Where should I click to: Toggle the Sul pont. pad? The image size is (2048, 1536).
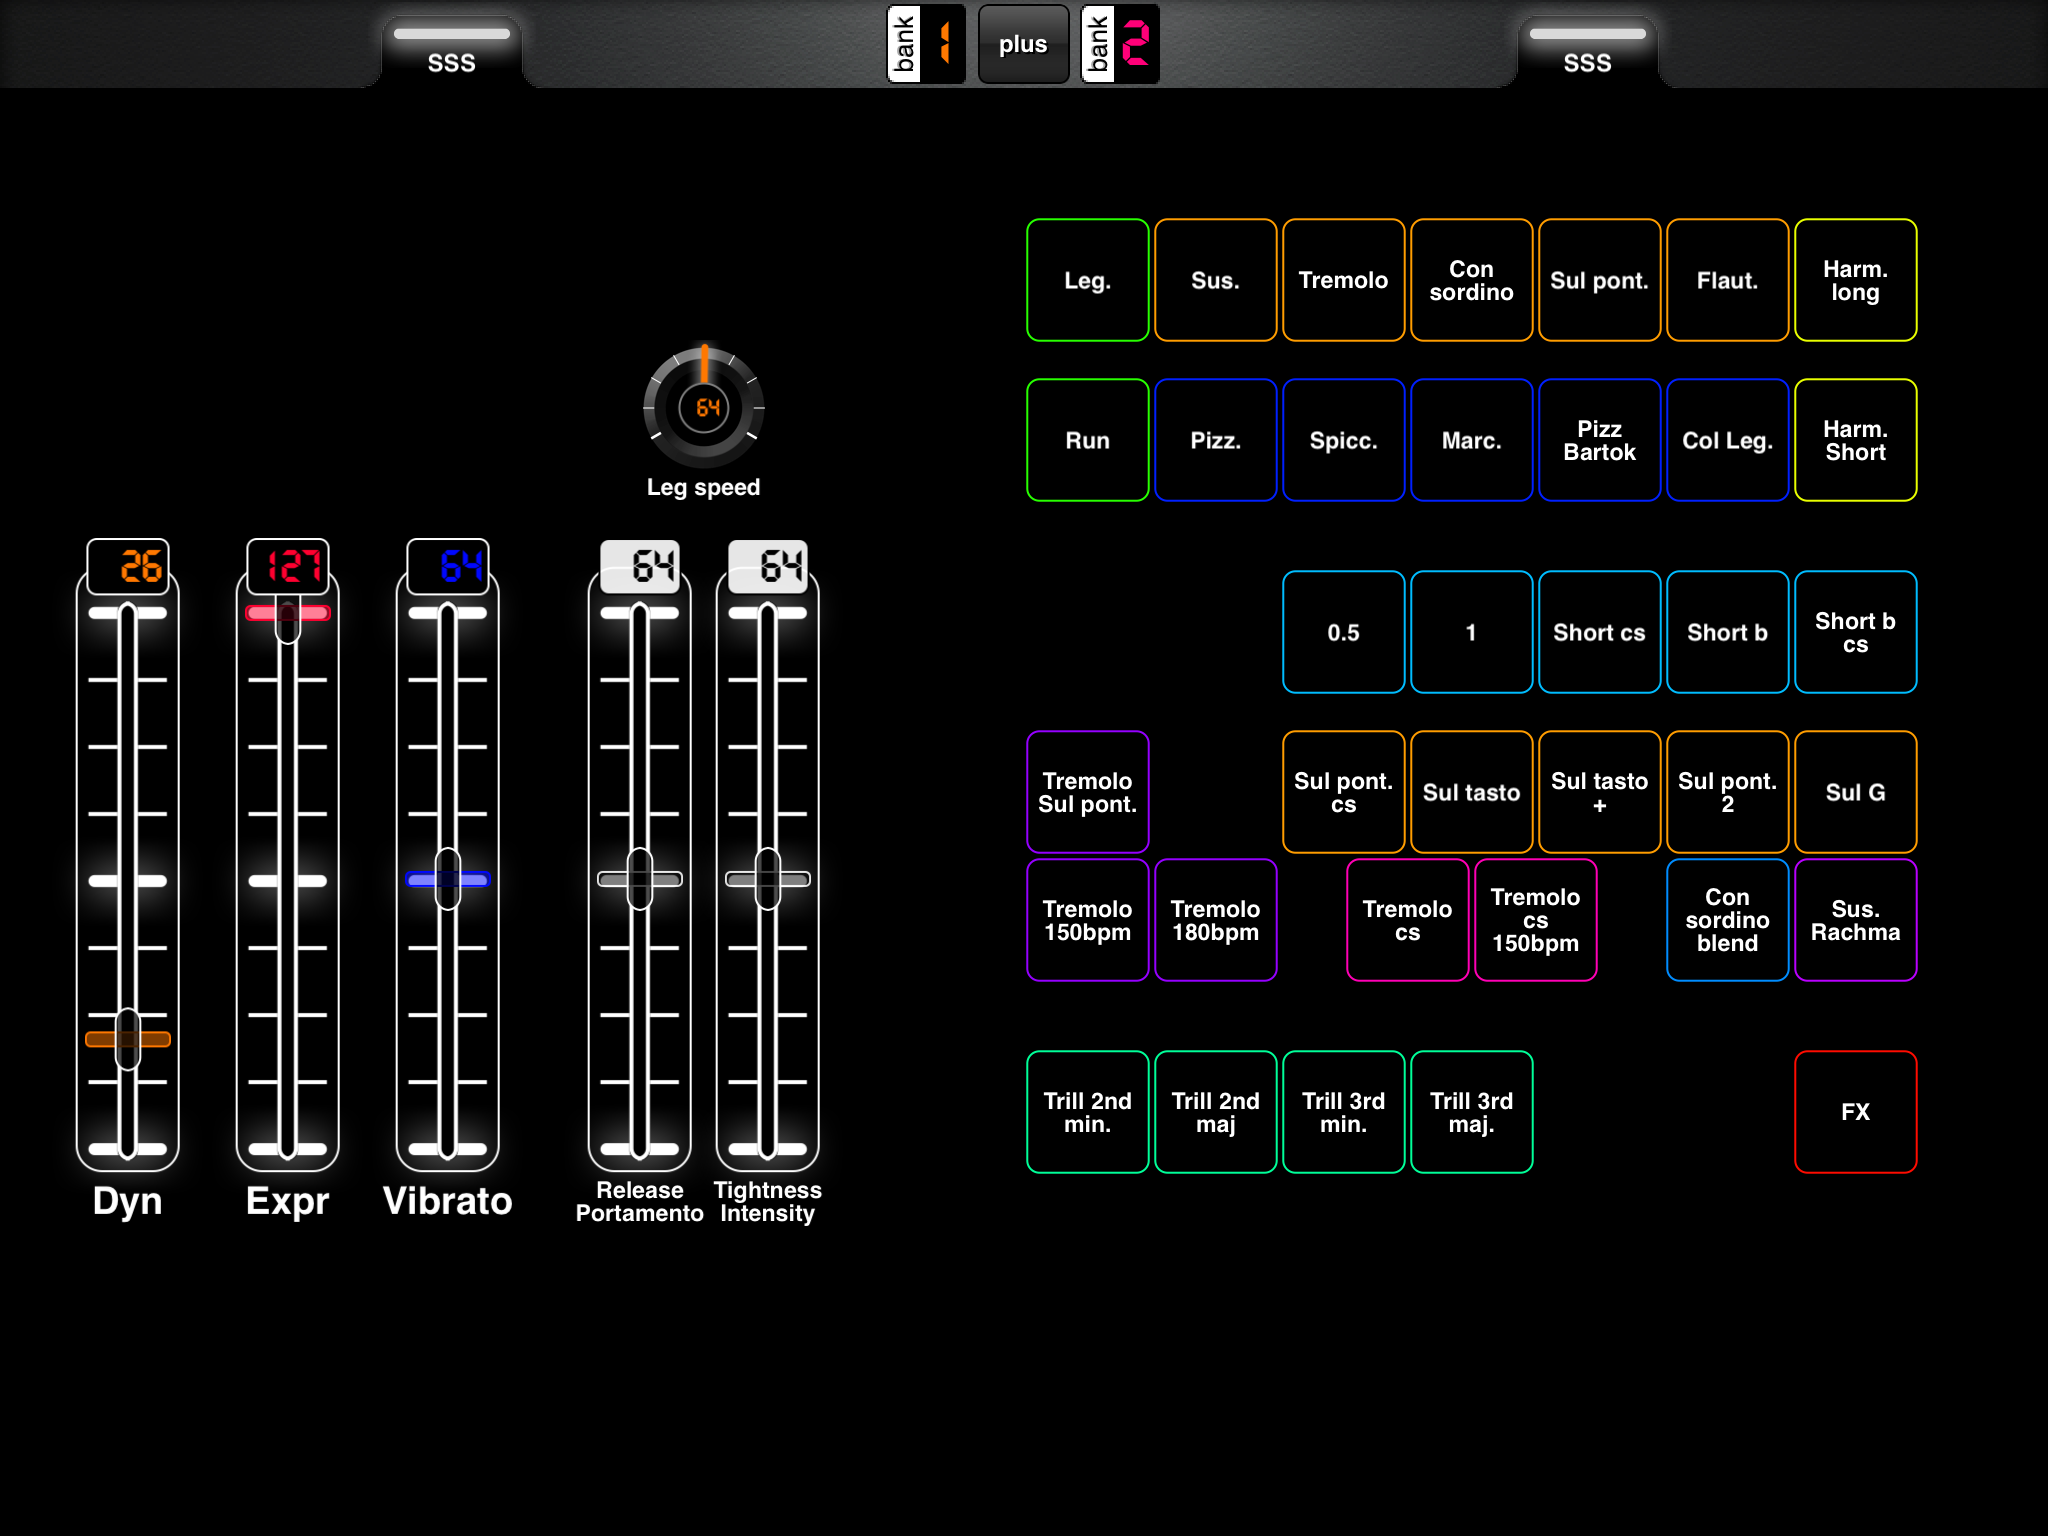(1599, 280)
